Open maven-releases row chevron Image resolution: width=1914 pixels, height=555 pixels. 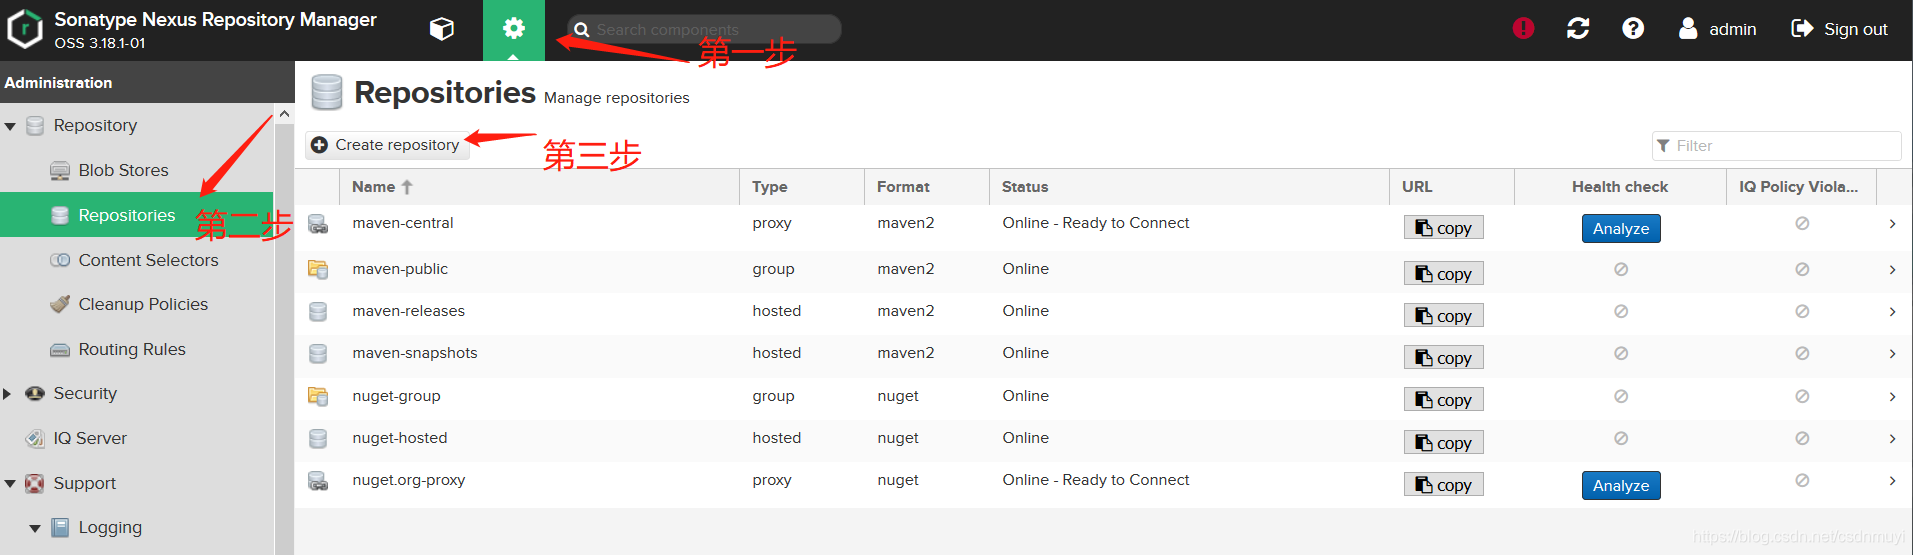pos(1892,312)
